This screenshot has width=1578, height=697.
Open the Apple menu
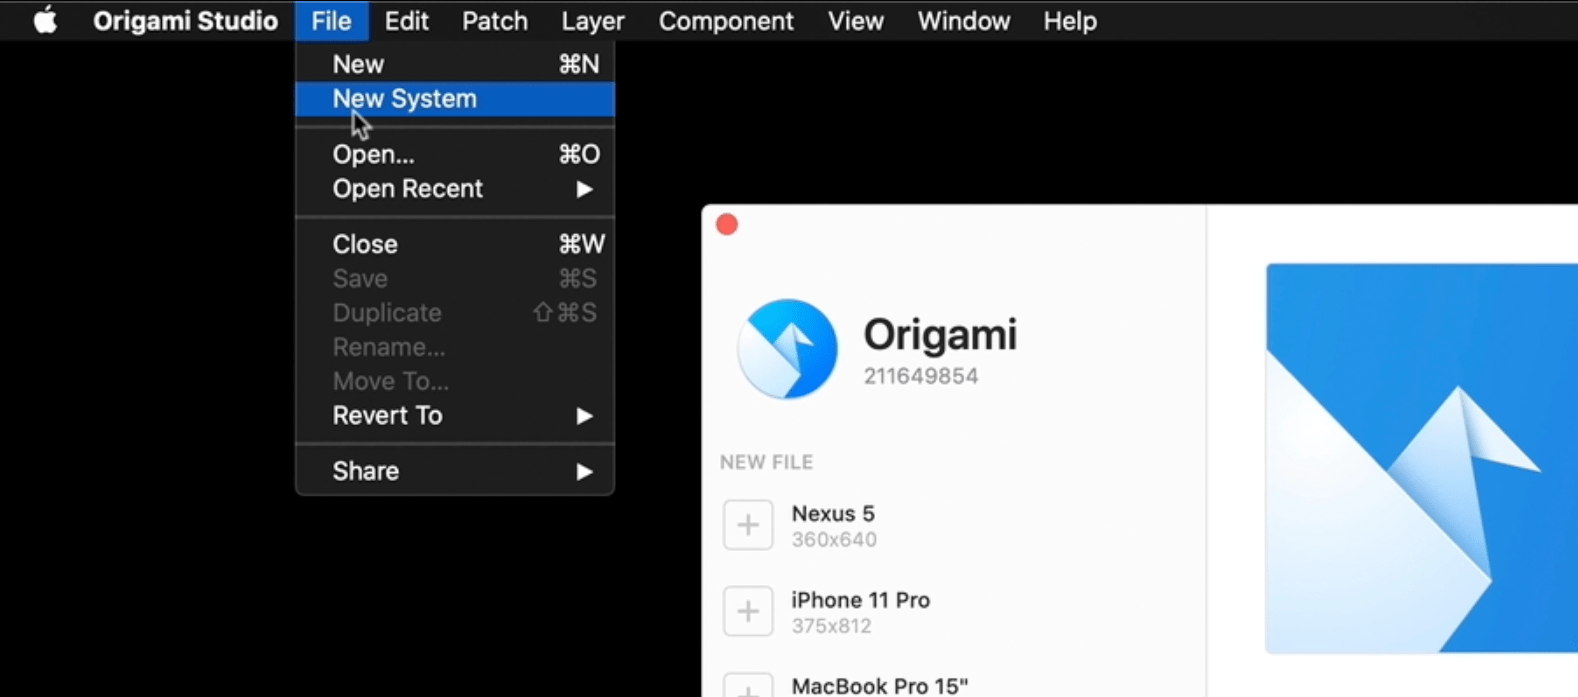pyautogui.click(x=45, y=21)
